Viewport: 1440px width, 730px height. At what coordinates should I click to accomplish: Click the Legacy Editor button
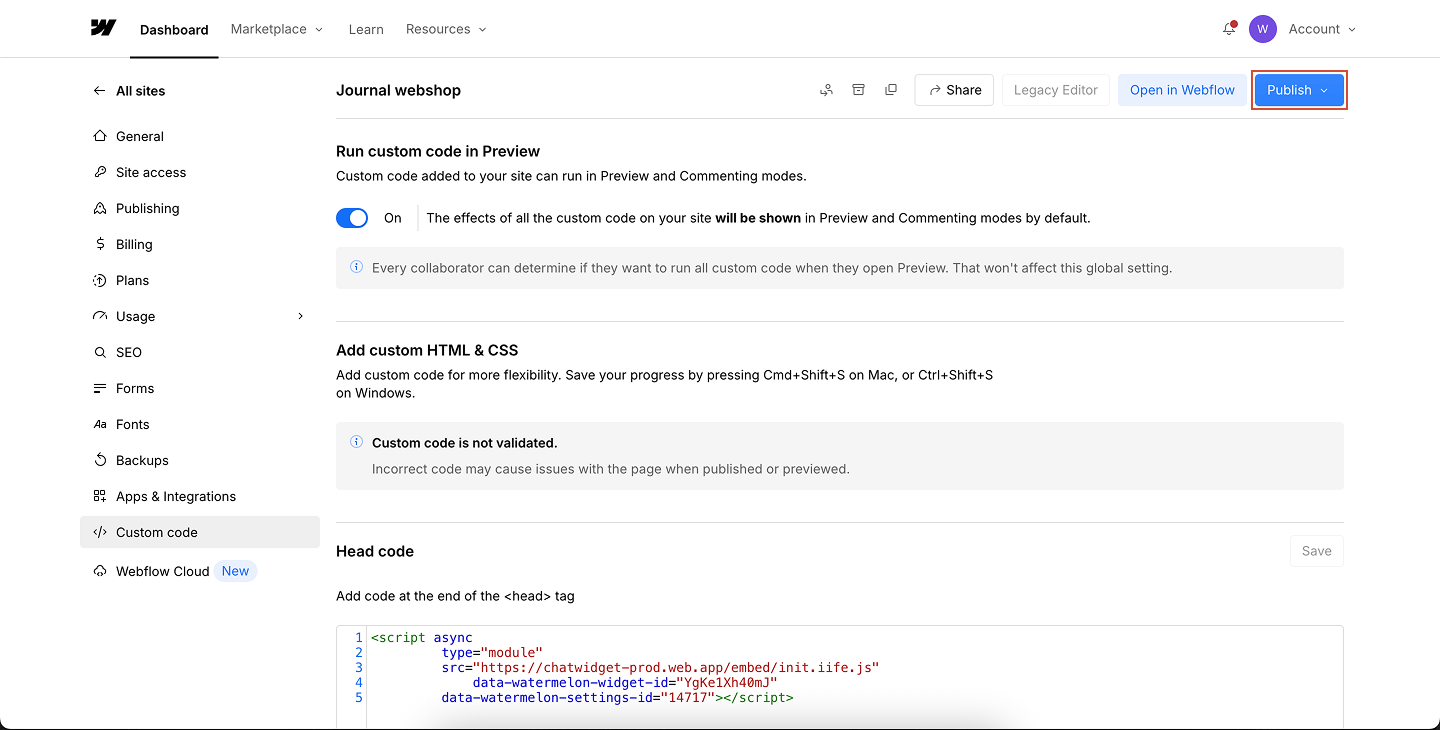(1056, 90)
